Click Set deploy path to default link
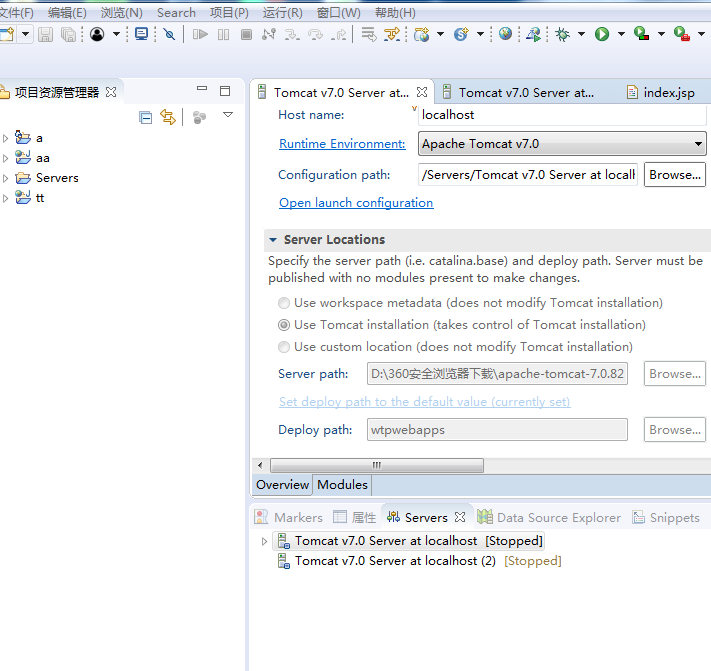Viewport: 711px width, 671px height. coord(424,402)
